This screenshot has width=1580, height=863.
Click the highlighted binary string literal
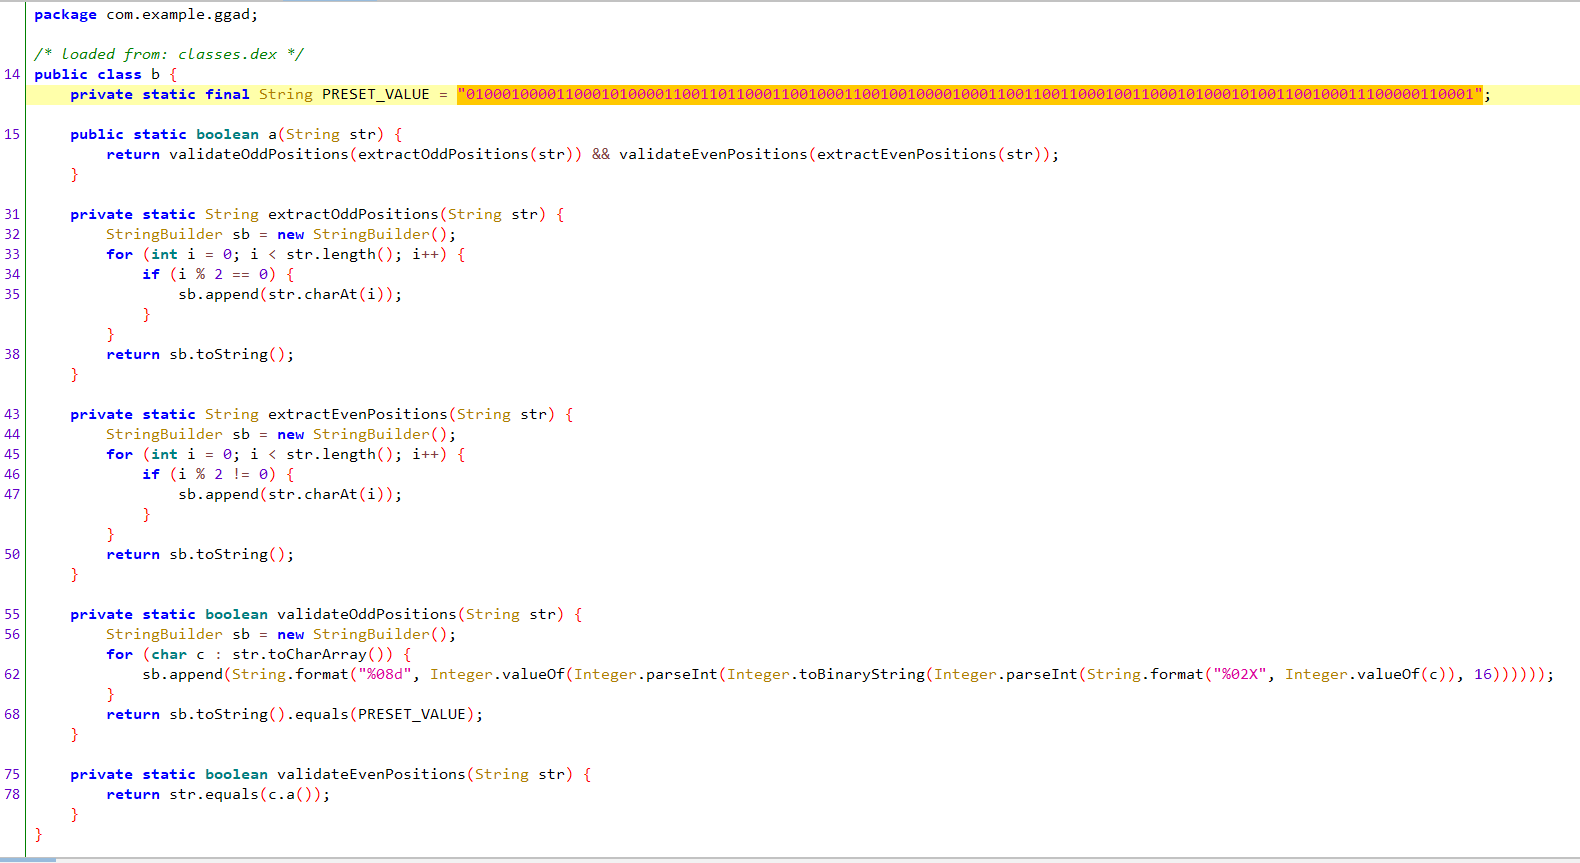click(x=970, y=95)
